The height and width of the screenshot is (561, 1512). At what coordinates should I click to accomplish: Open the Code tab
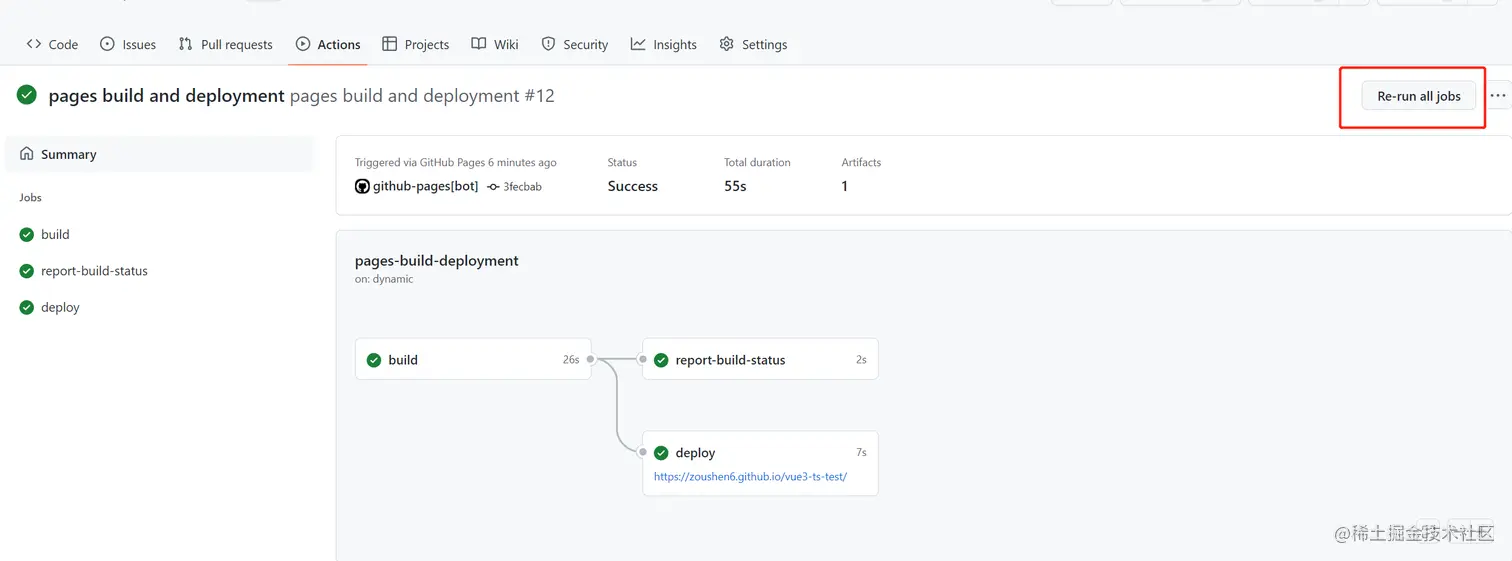(52, 45)
